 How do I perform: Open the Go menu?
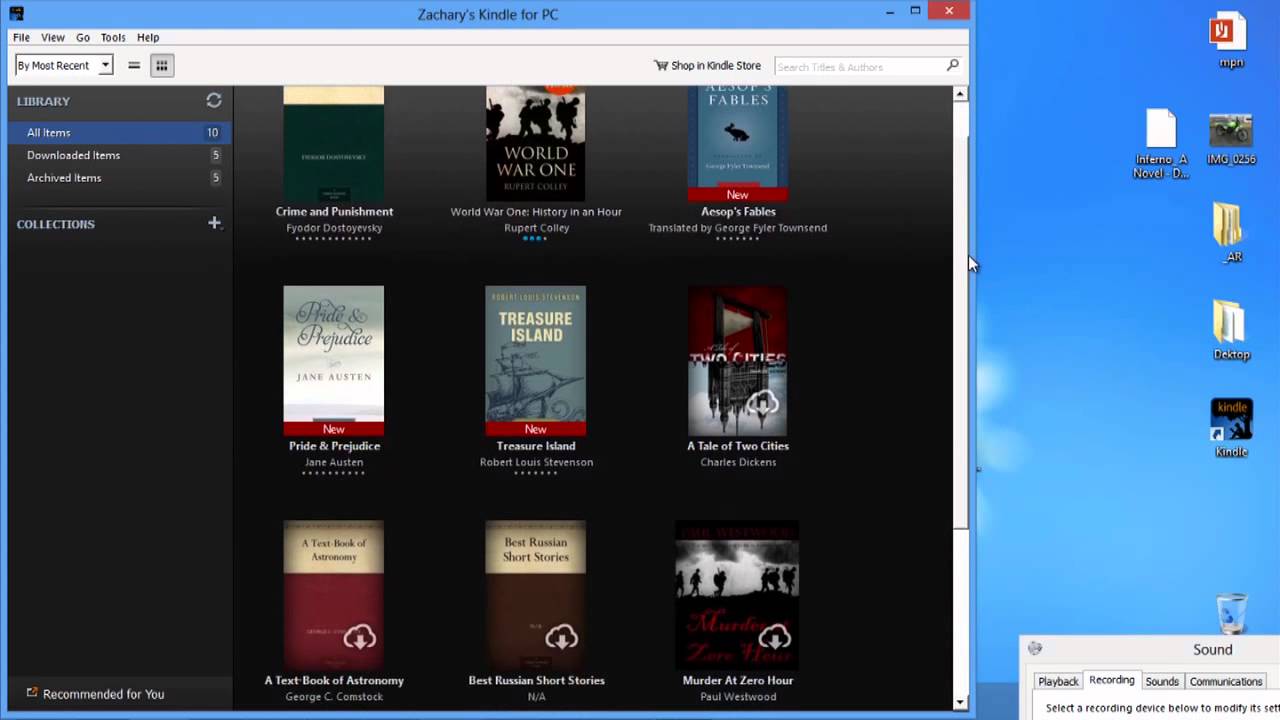(83, 37)
